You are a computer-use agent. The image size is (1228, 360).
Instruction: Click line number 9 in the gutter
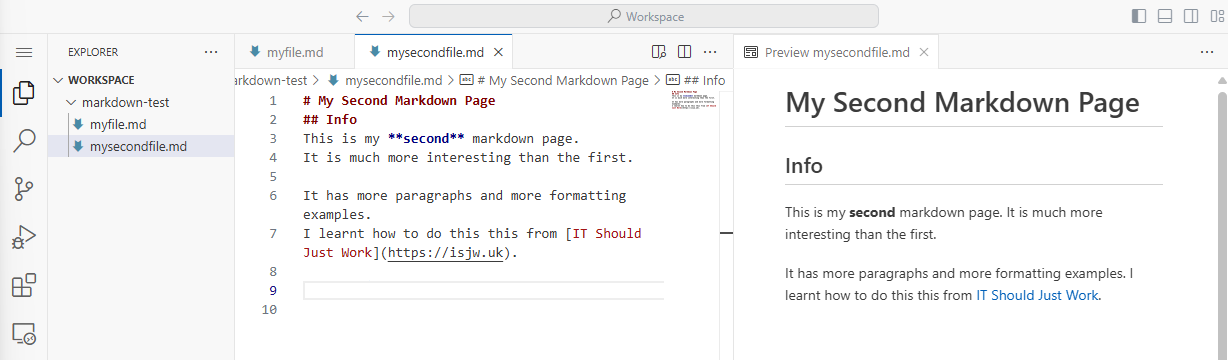tap(273, 291)
